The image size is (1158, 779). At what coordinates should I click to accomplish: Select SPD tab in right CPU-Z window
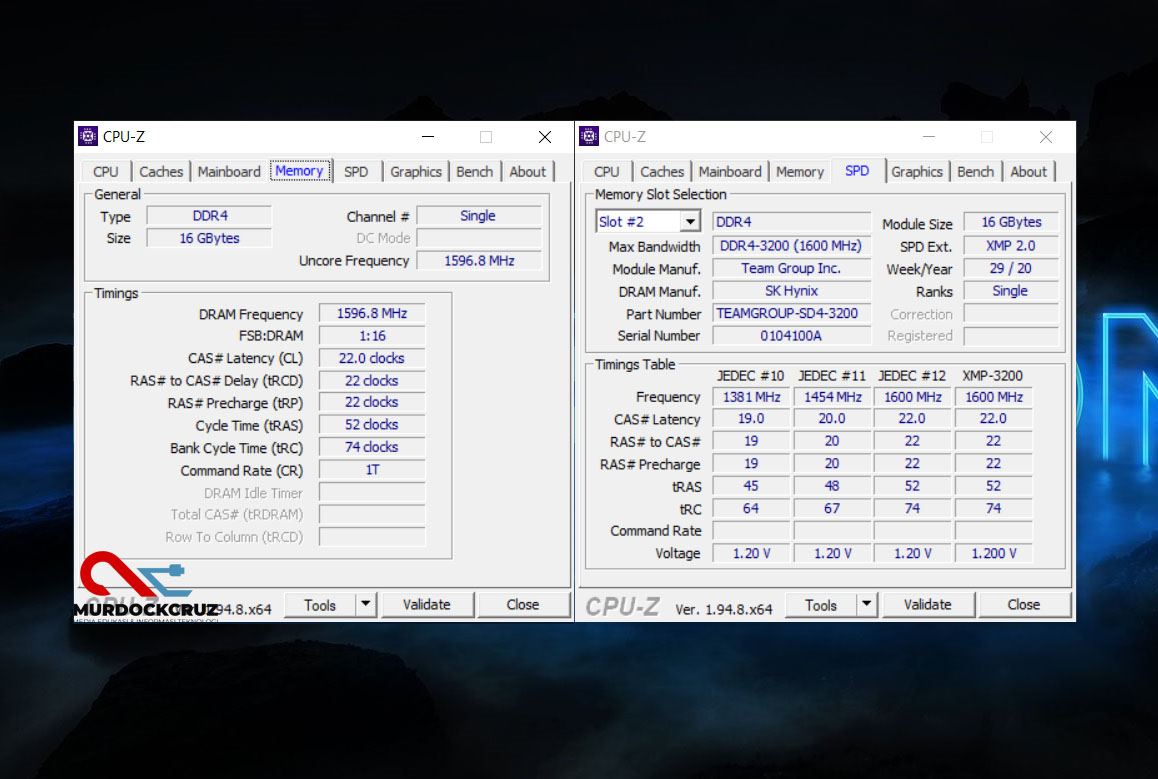[x=857, y=171]
